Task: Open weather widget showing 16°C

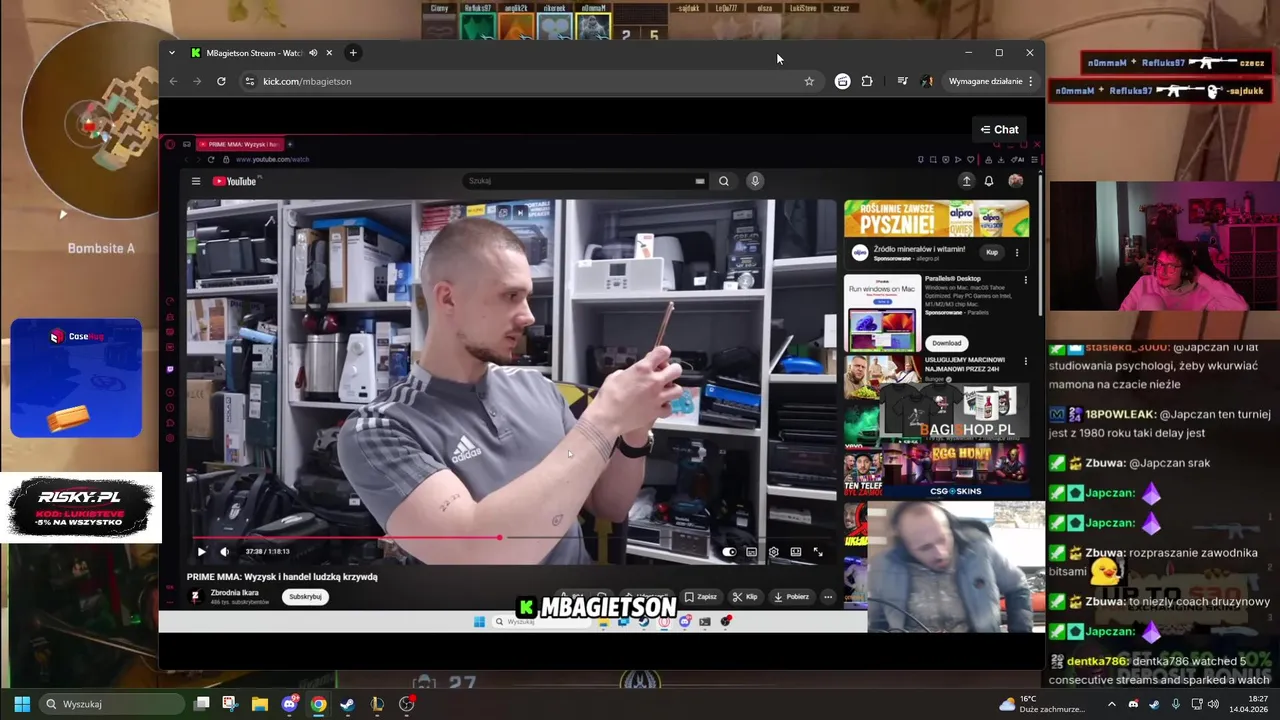Action: click(1041, 704)
